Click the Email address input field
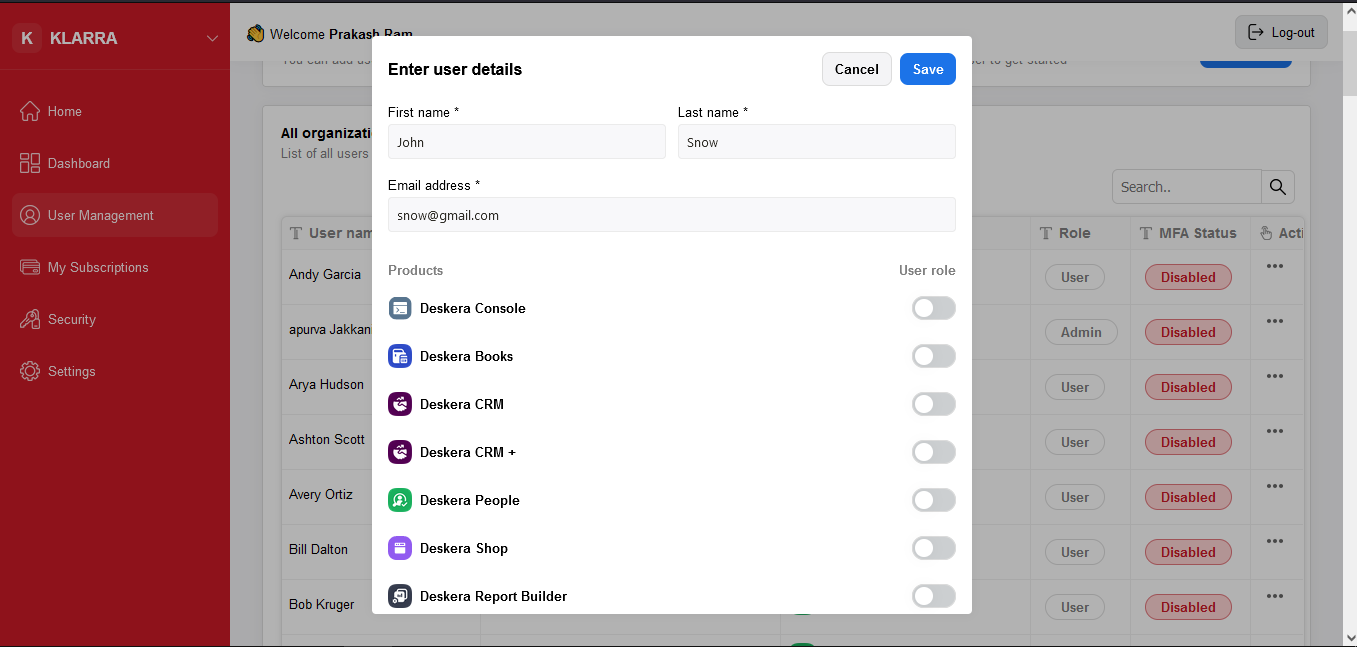Screen dimensions: 1357x647 click(x=672, y=215)
